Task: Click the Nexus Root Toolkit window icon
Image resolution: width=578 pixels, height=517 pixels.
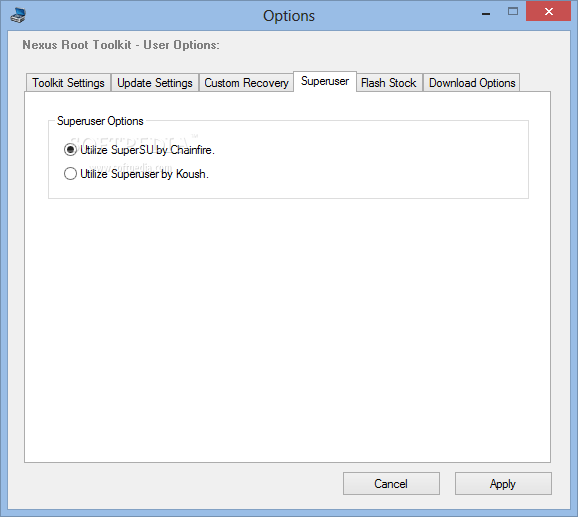Action: (18, 16)
